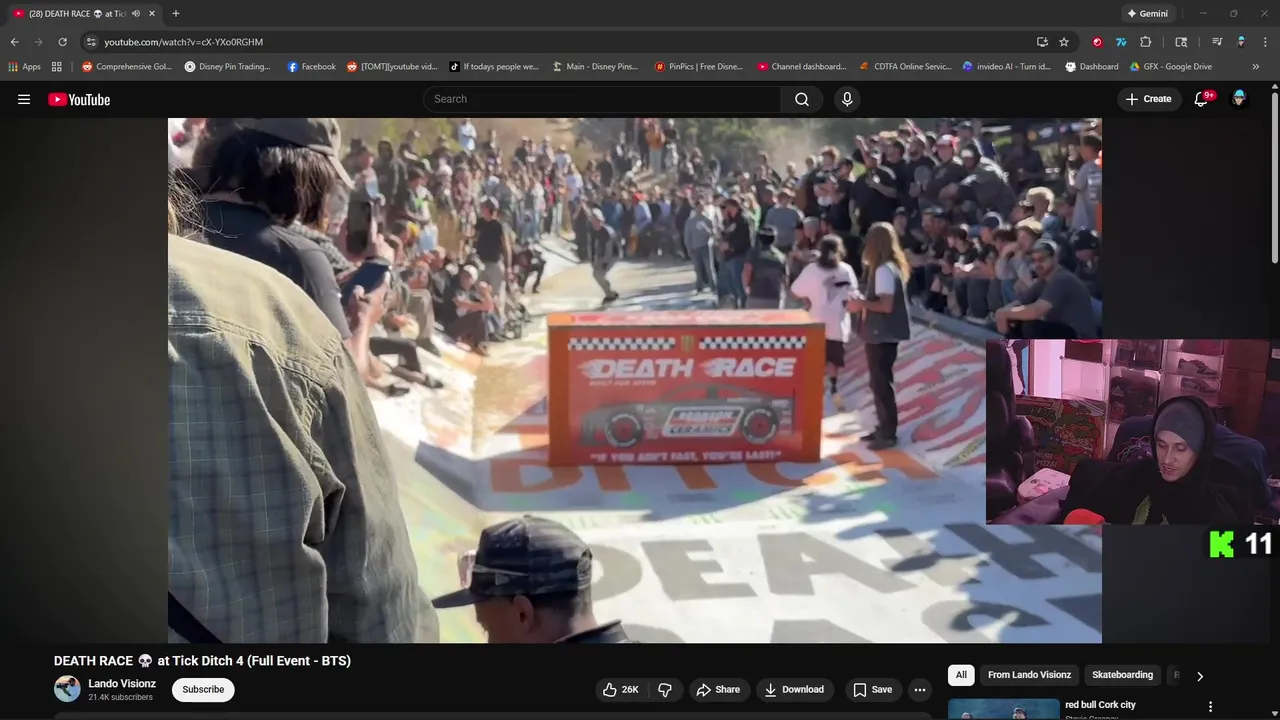Image resolution: width=1280 pixels, height=720 pixels.
Task: Open 'CDTFA Online Servic...' bookmark
Action: pyautogui.click(x=905, y=67)
